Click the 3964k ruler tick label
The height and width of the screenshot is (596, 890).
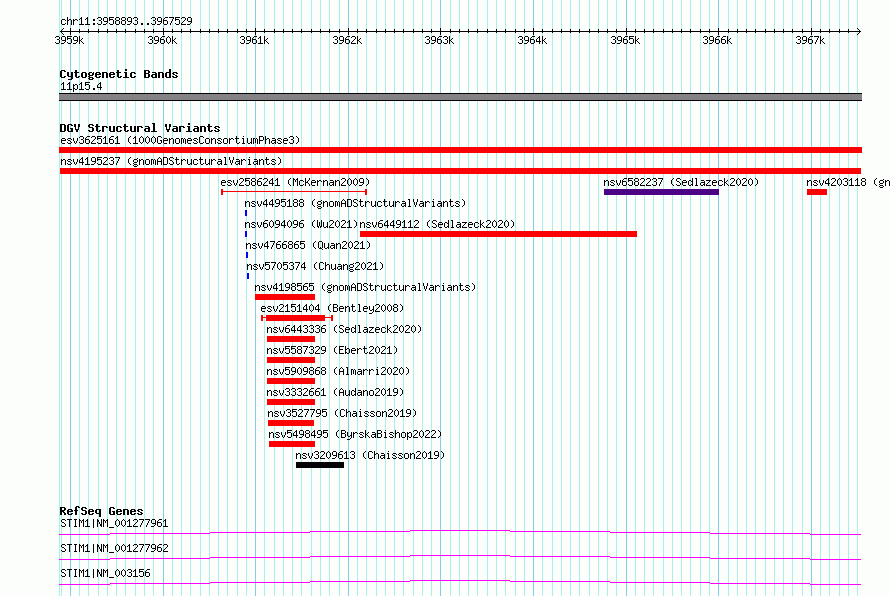(x=532, y=40)
